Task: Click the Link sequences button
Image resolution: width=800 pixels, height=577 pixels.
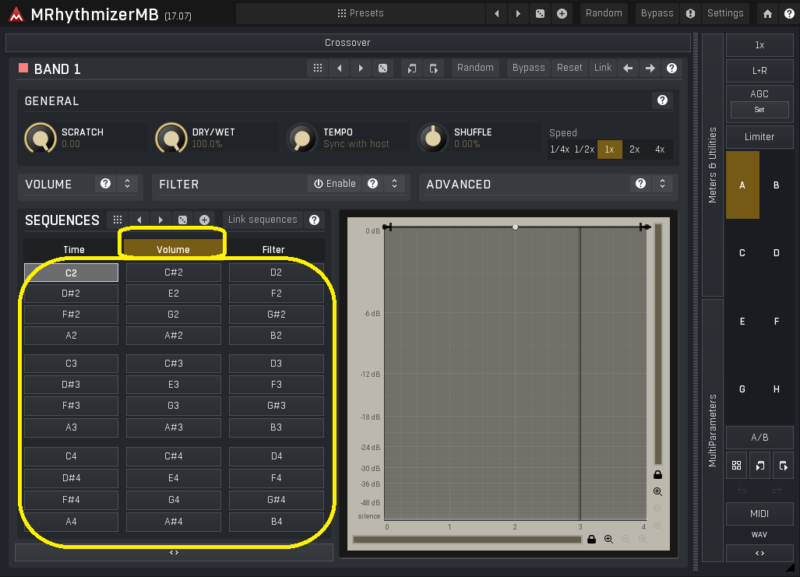Action: 262,220
